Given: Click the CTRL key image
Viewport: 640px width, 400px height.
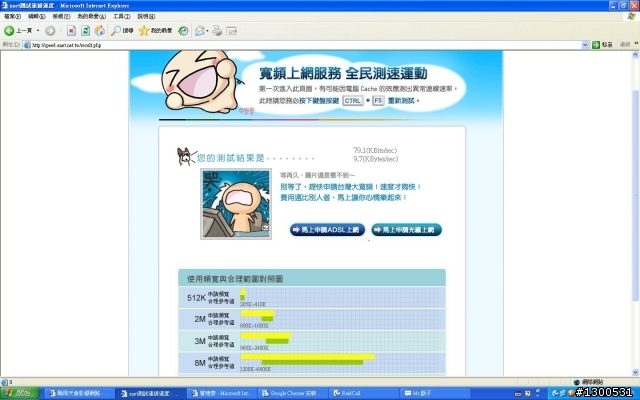Looking at the screenshot, I should coord(353,100).
